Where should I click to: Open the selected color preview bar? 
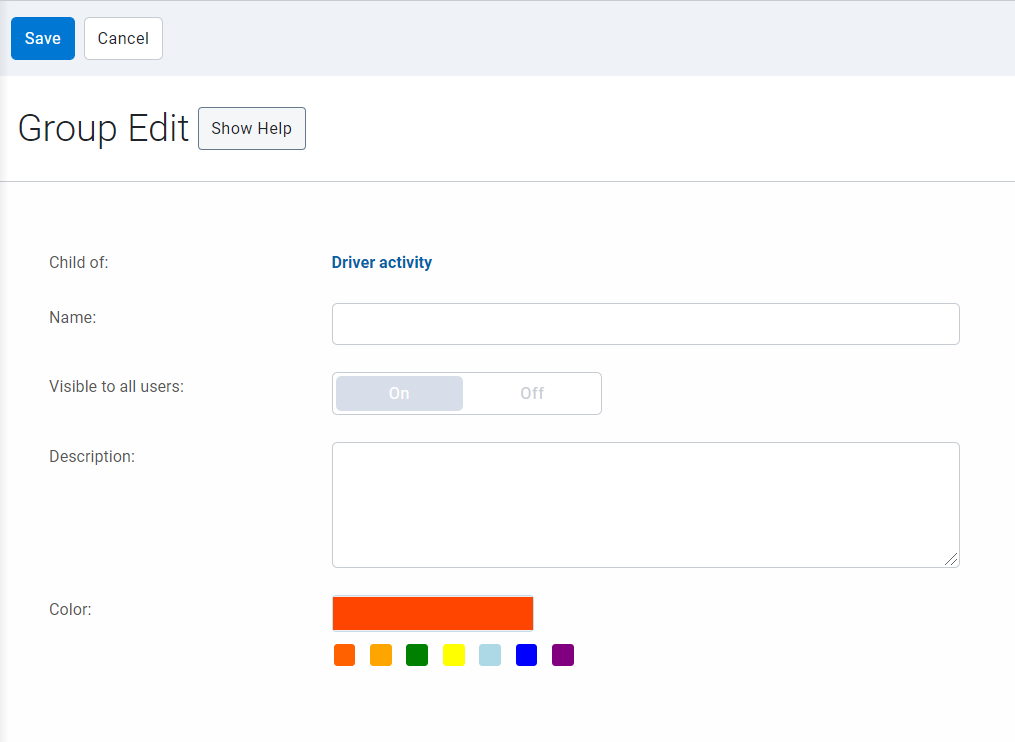433,613
